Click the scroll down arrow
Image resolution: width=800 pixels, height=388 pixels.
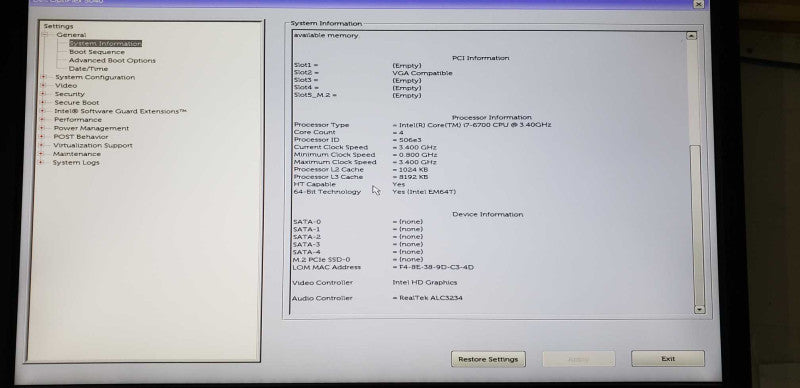[699, 309]
